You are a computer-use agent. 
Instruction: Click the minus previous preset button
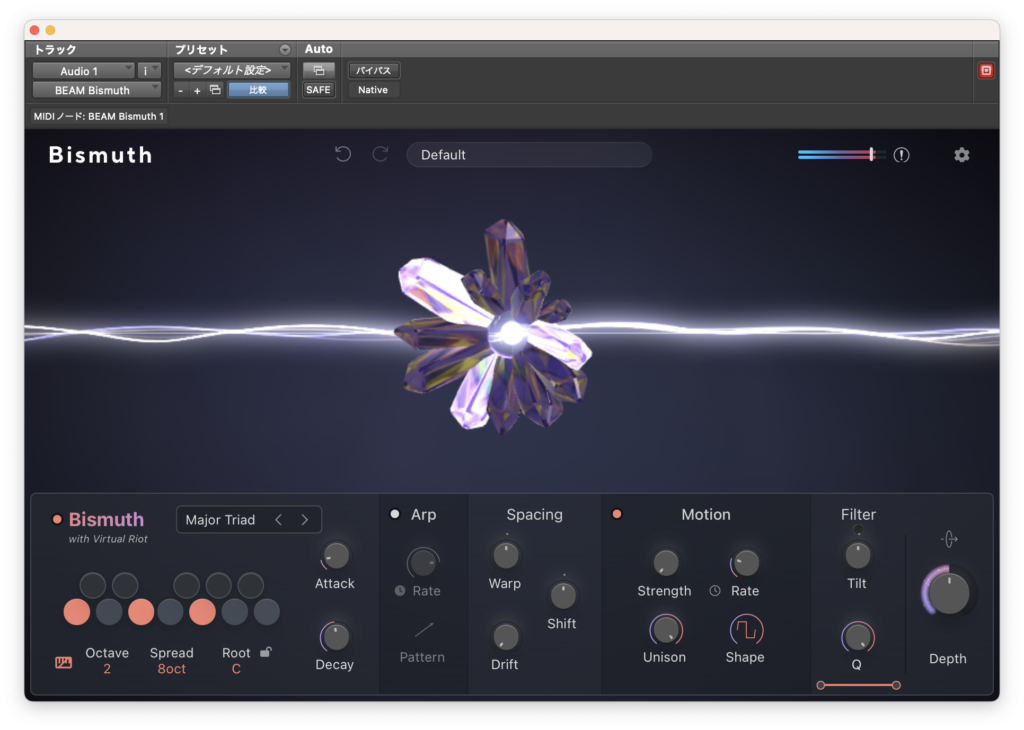(x=181, y=90)
